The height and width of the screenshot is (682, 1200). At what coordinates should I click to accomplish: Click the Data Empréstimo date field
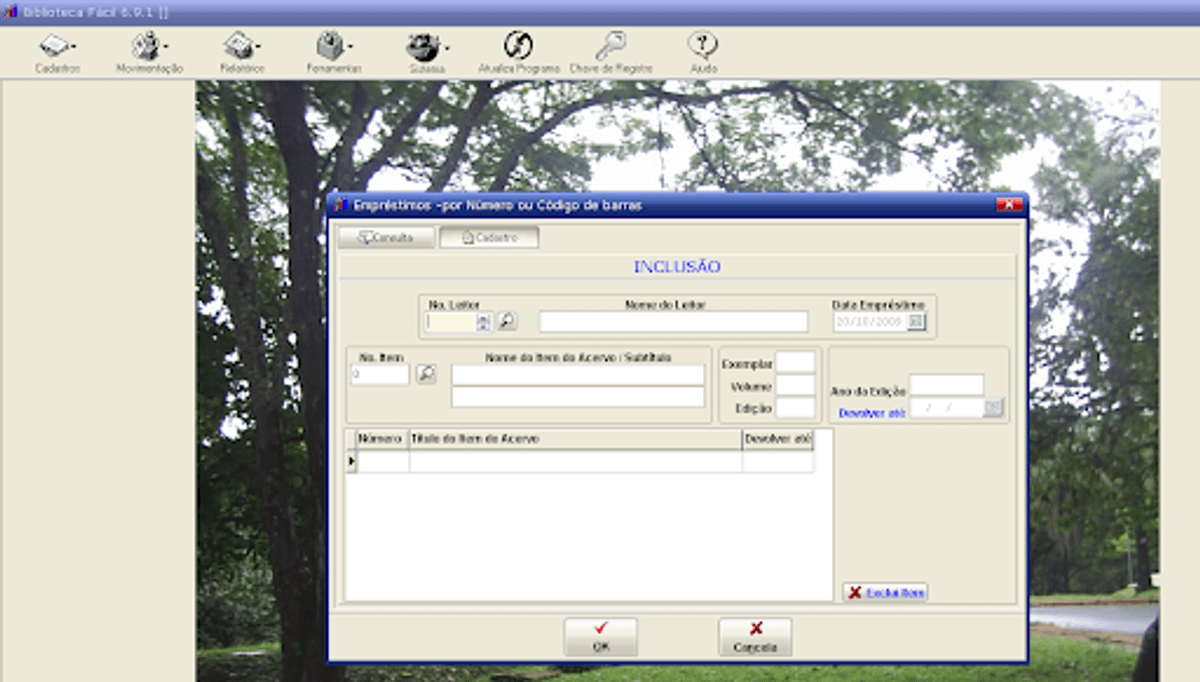tap(870, 321)
